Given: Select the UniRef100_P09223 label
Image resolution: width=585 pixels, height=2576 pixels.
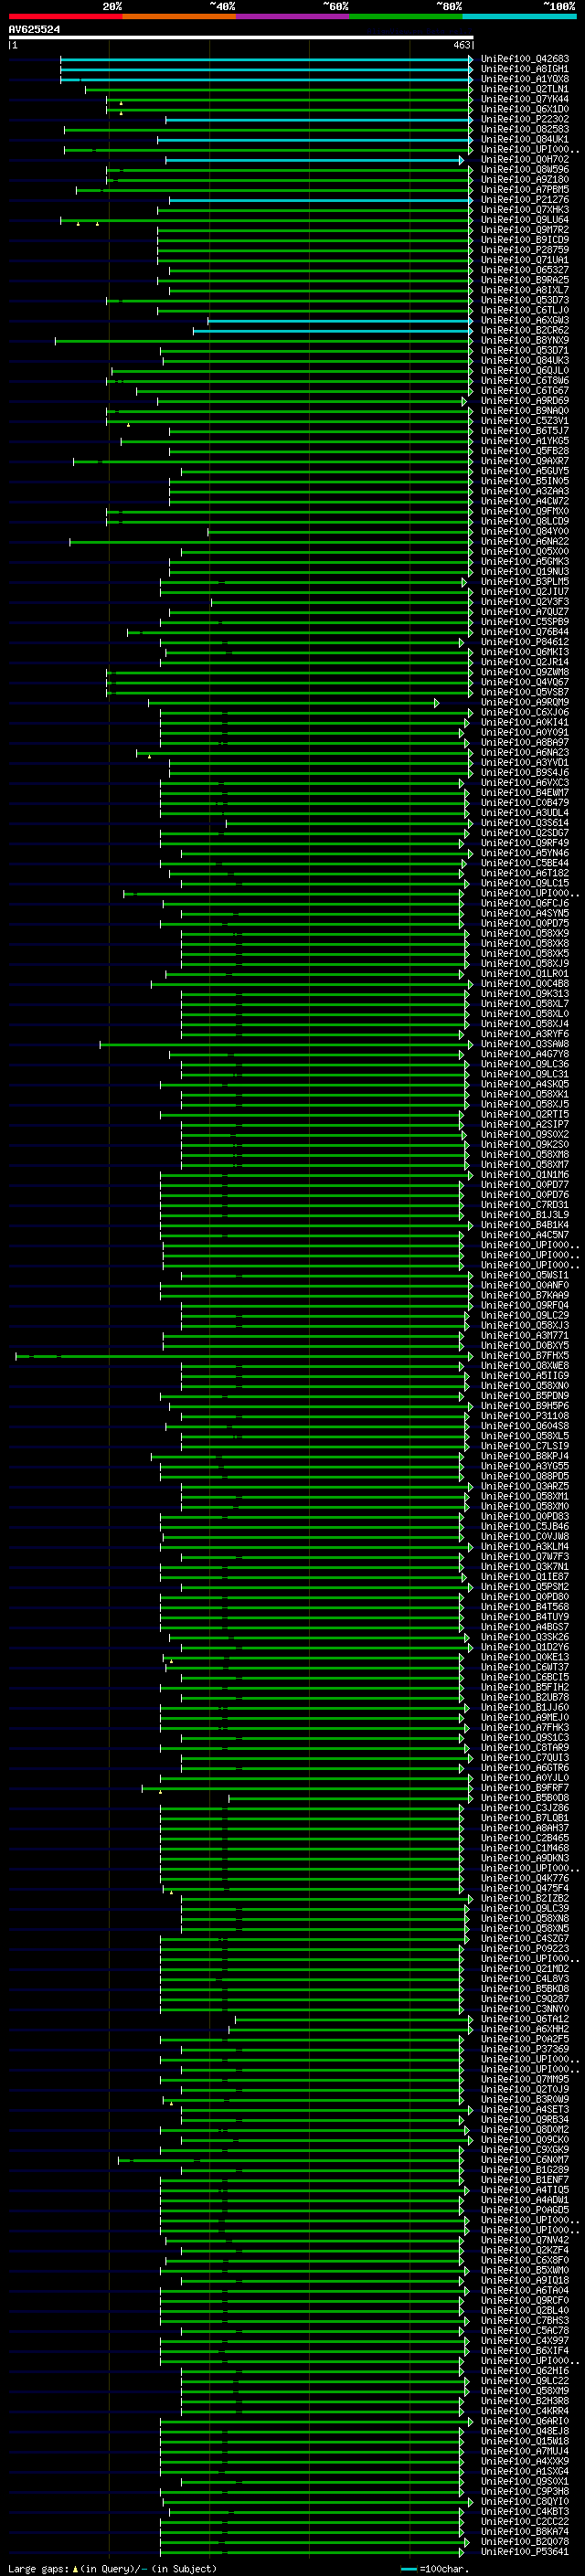Looking at the screenshot, I should coord(525,1949).
